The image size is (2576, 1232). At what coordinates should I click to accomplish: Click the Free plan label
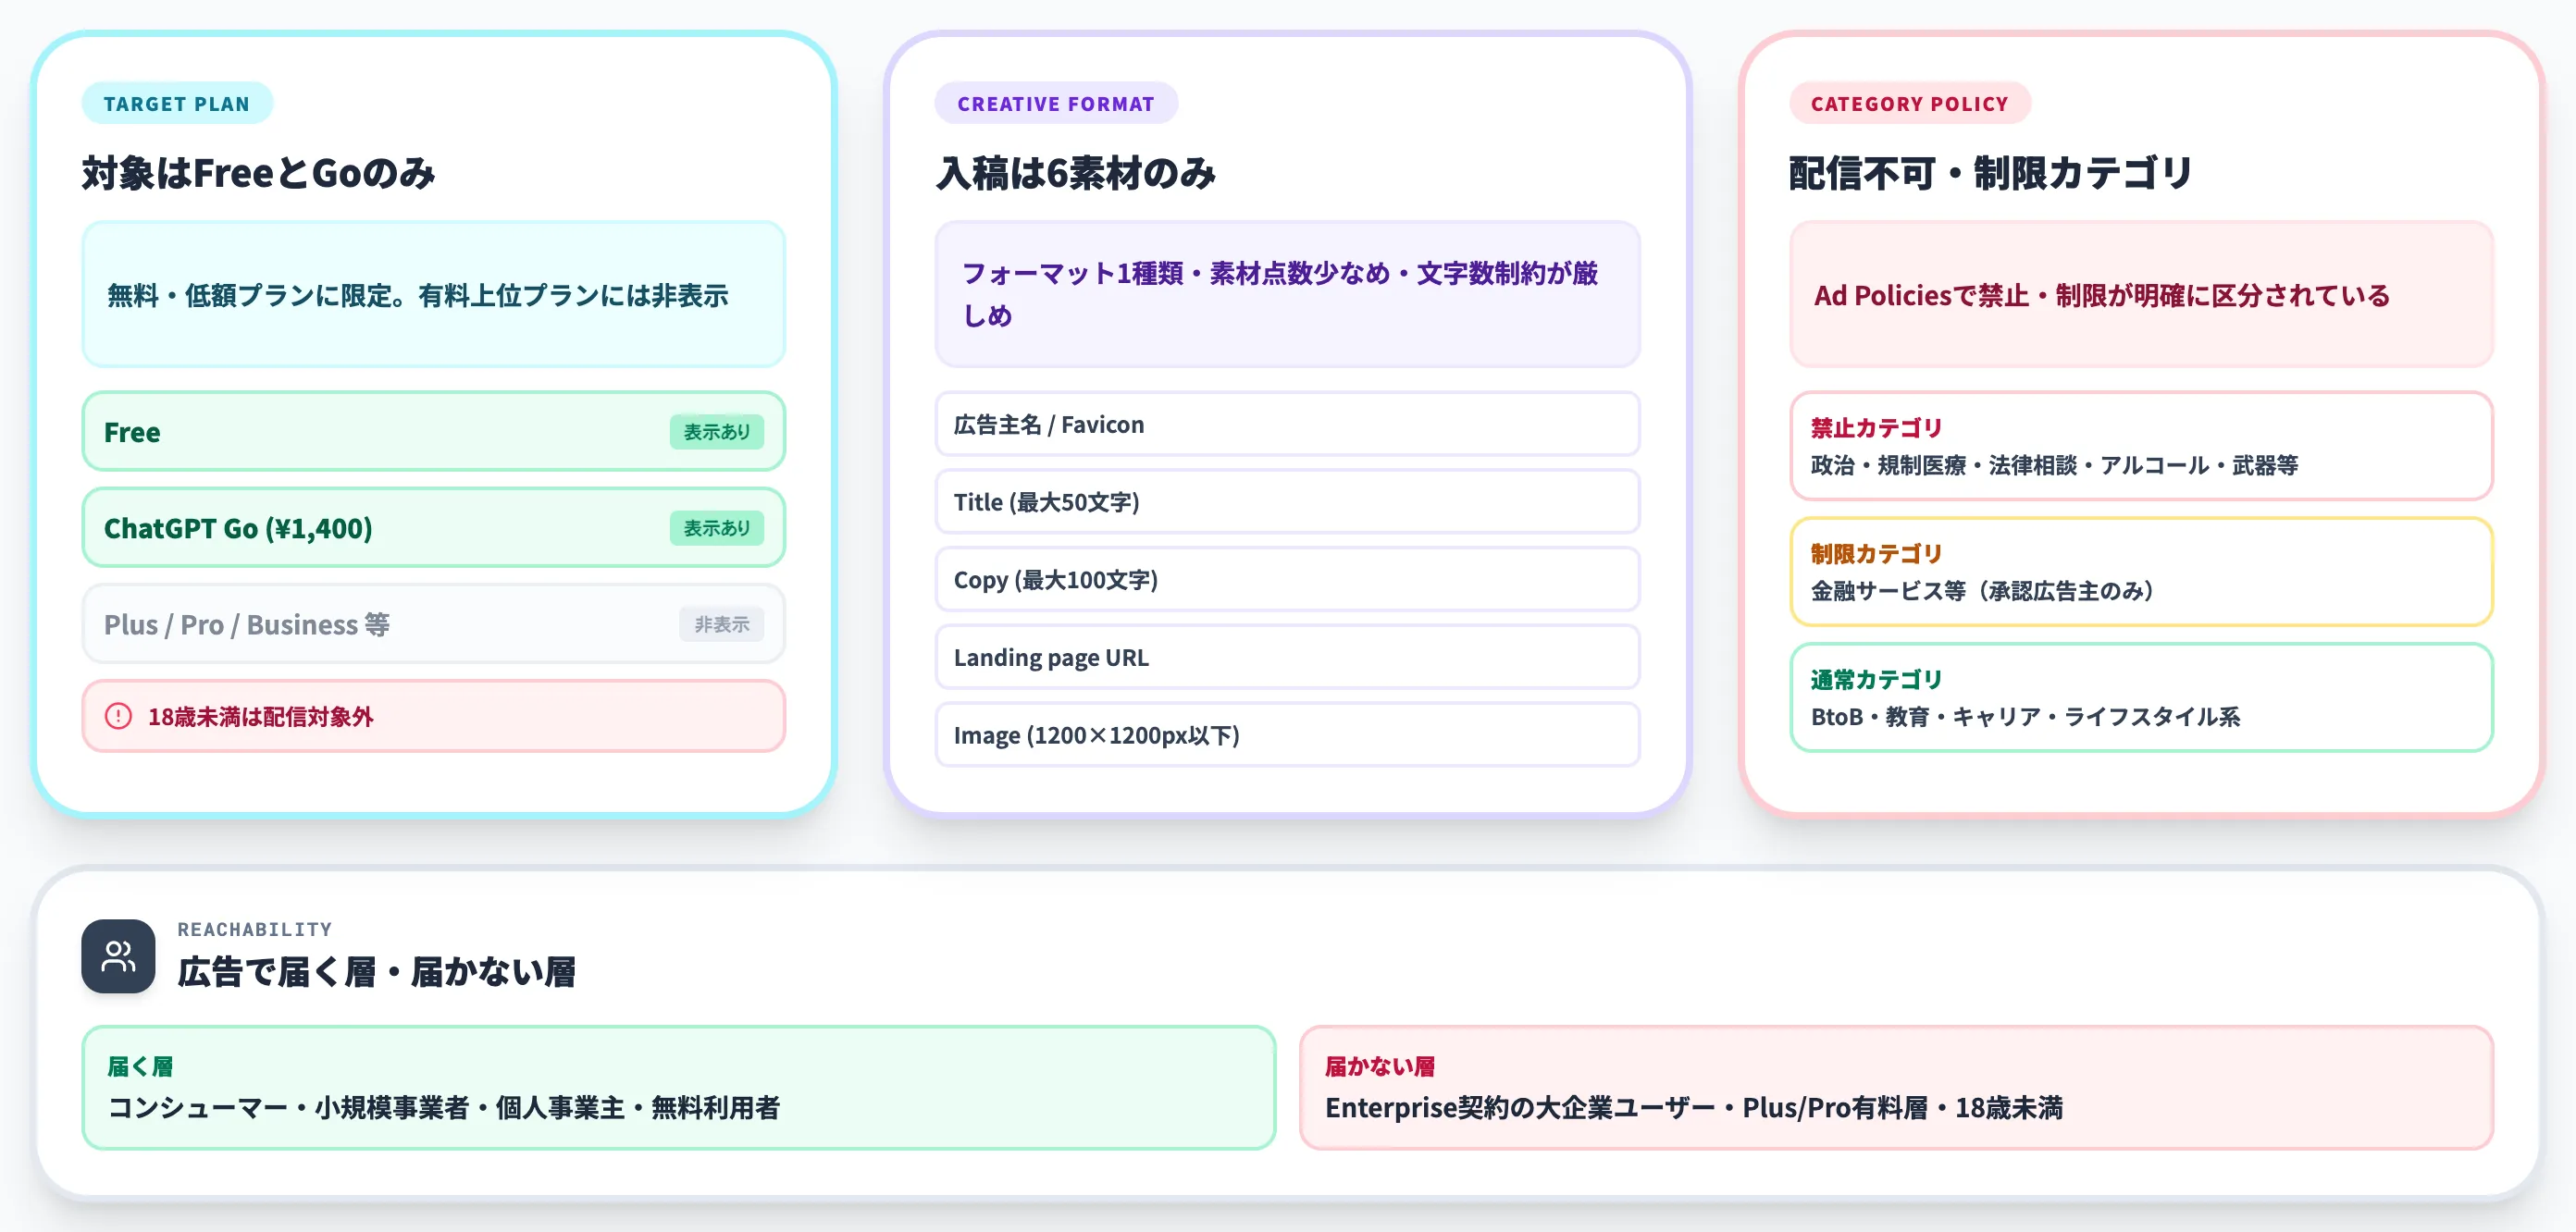coord(132,432)
